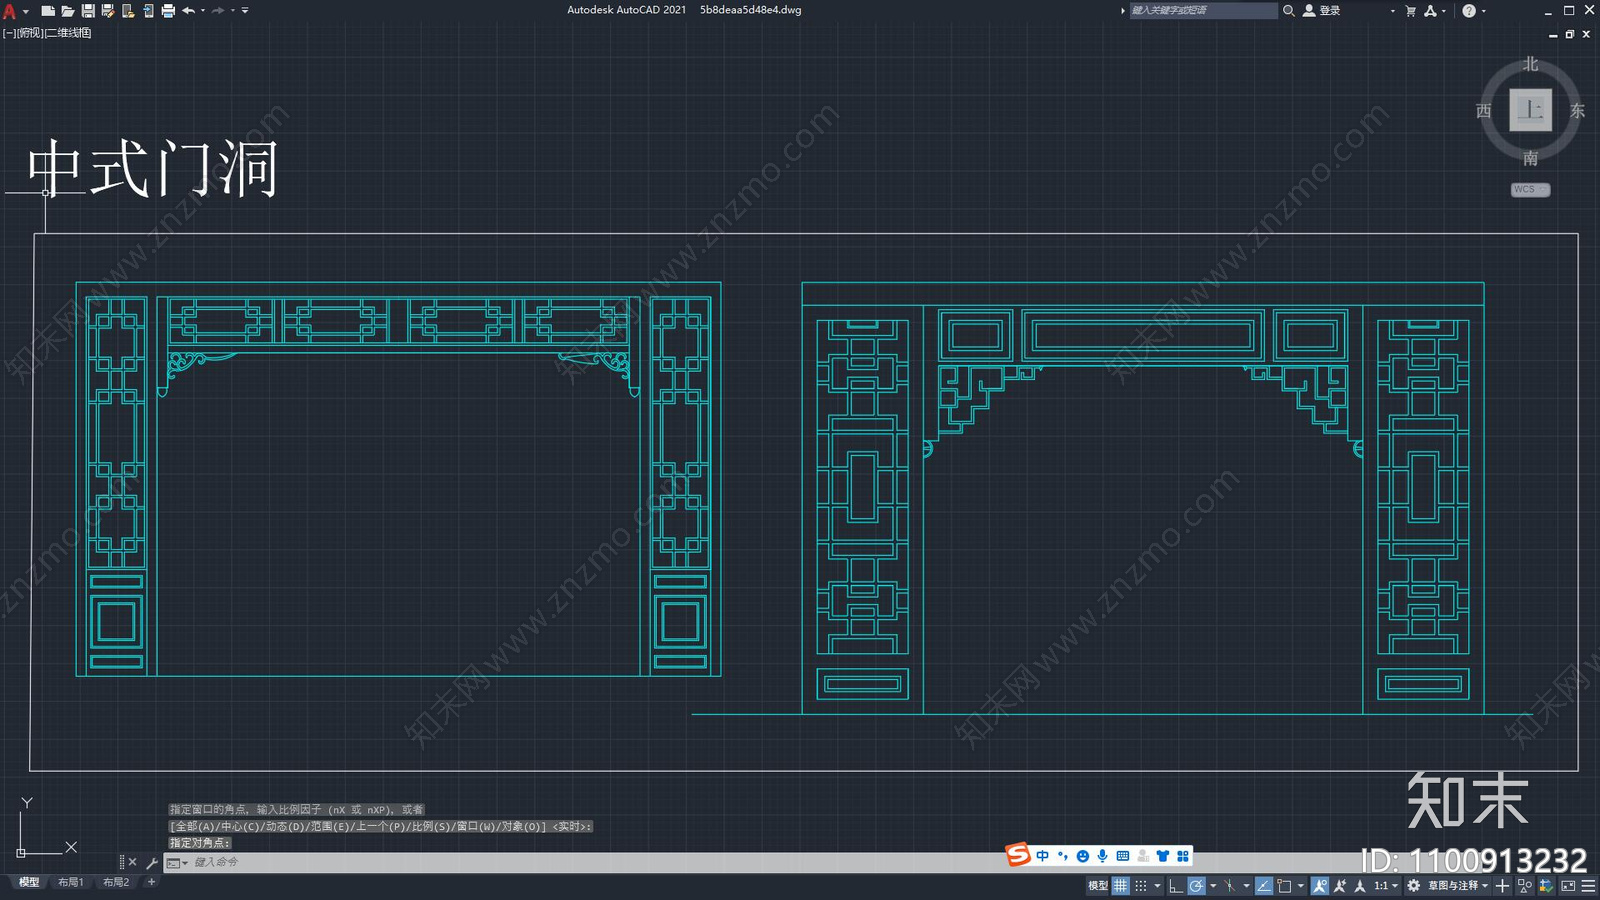Open from Web & Mobile icon
The height and width of the screenshot is (900, 1600).
tap(128, 11)
